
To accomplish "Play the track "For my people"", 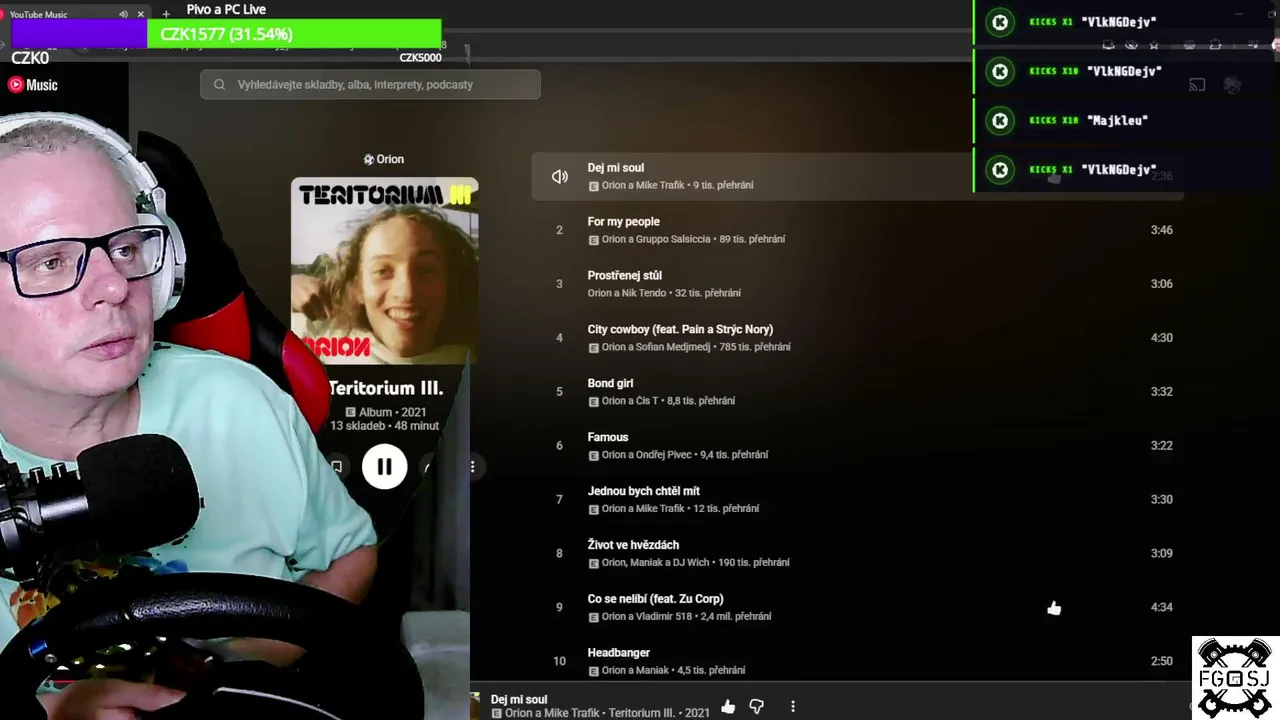I will click(624, 222).
